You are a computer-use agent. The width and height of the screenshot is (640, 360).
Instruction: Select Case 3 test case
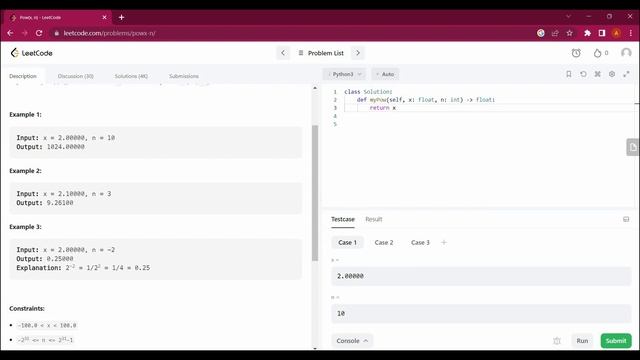420,242
